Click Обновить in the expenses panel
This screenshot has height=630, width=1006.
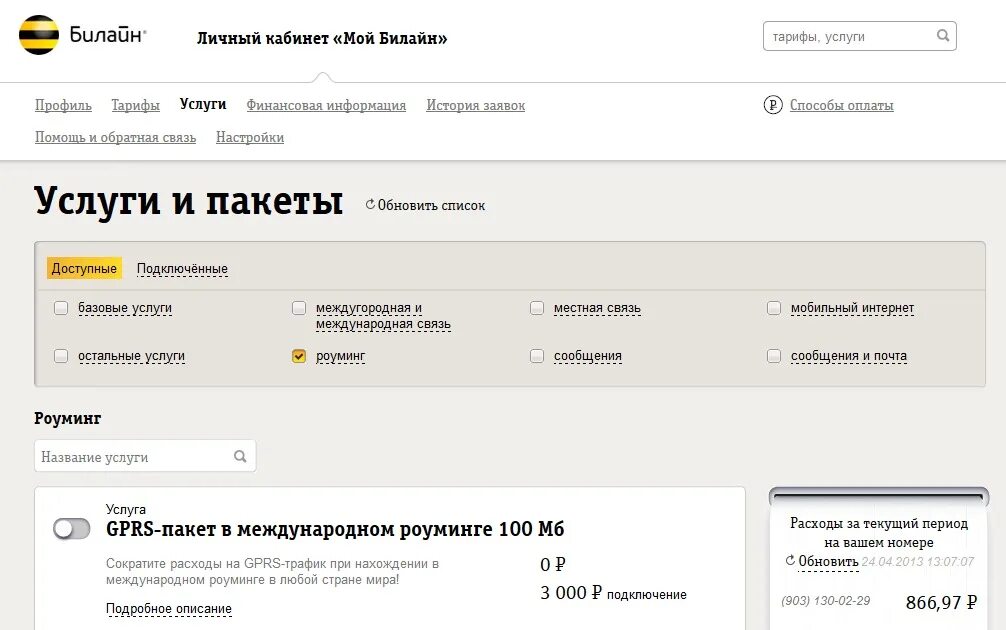pyautogui.click(x=828, y=561)
